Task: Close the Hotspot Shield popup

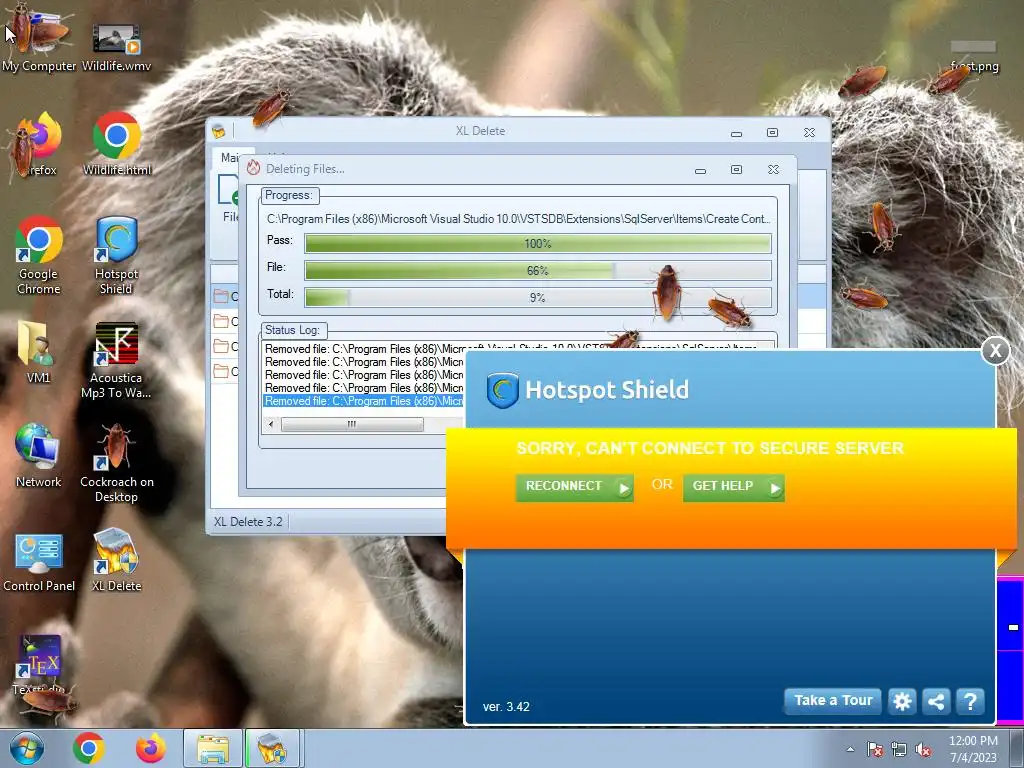Action: [995, 351]
